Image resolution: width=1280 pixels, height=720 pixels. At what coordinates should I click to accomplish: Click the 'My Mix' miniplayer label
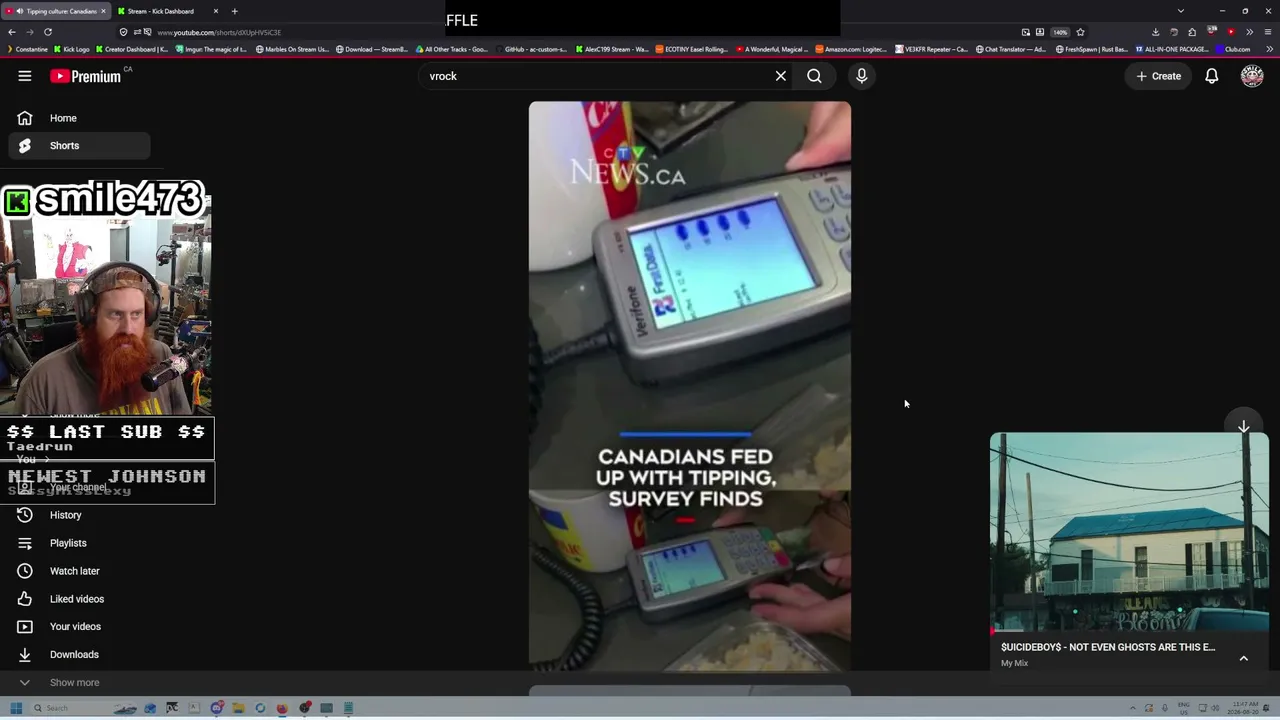pyautogui.click(x=1014, y=663)
